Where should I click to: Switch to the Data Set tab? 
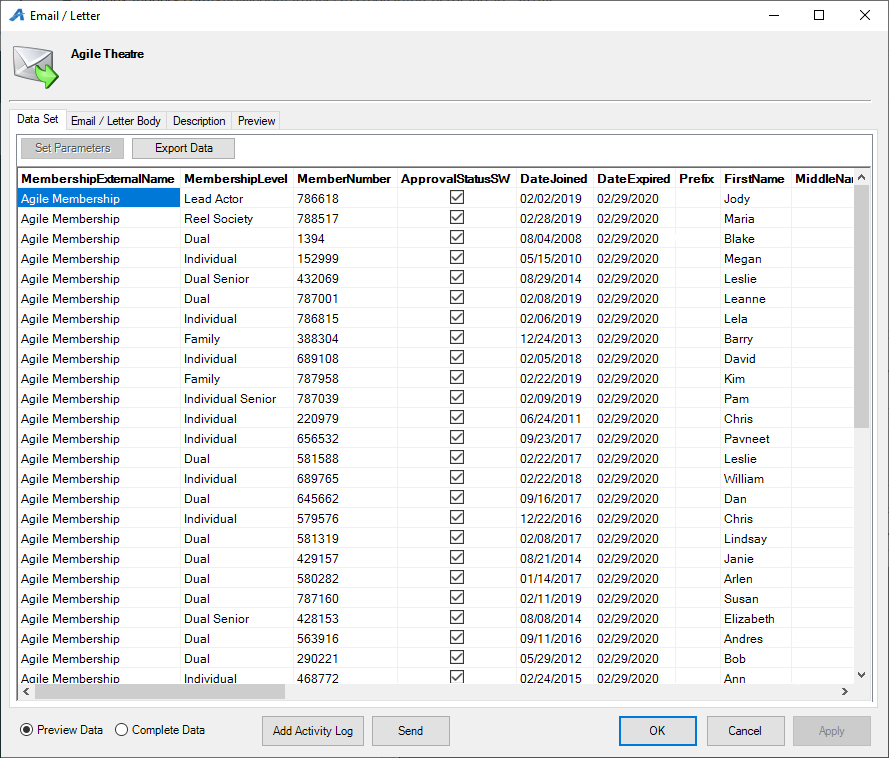37,119
